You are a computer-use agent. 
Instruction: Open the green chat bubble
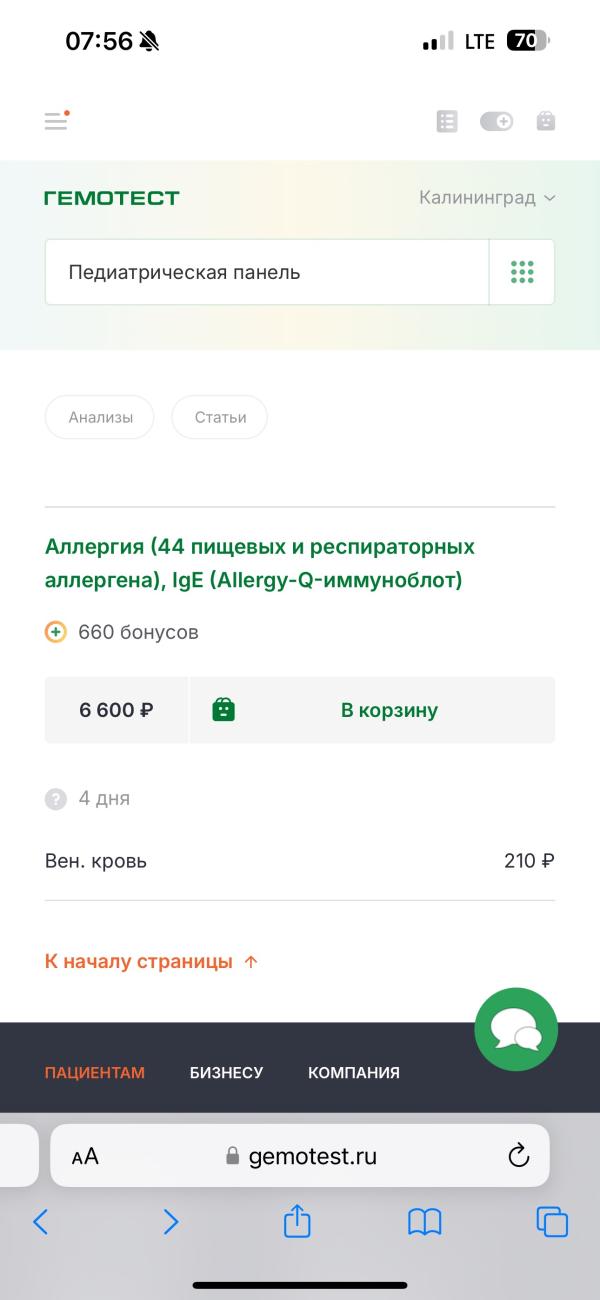click(516, 1029)
